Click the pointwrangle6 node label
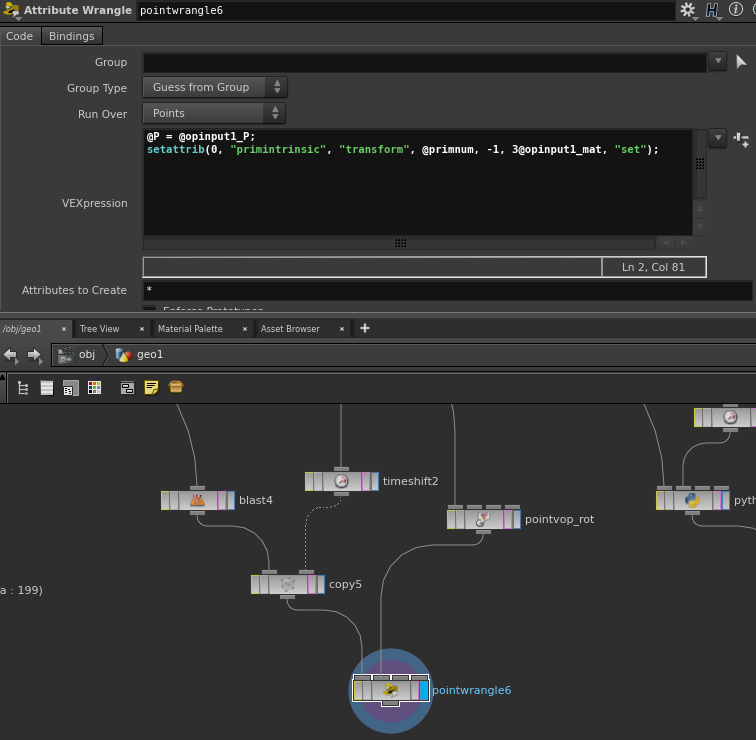The height and width of the screenshot is (740, 756). pos(471,690)
